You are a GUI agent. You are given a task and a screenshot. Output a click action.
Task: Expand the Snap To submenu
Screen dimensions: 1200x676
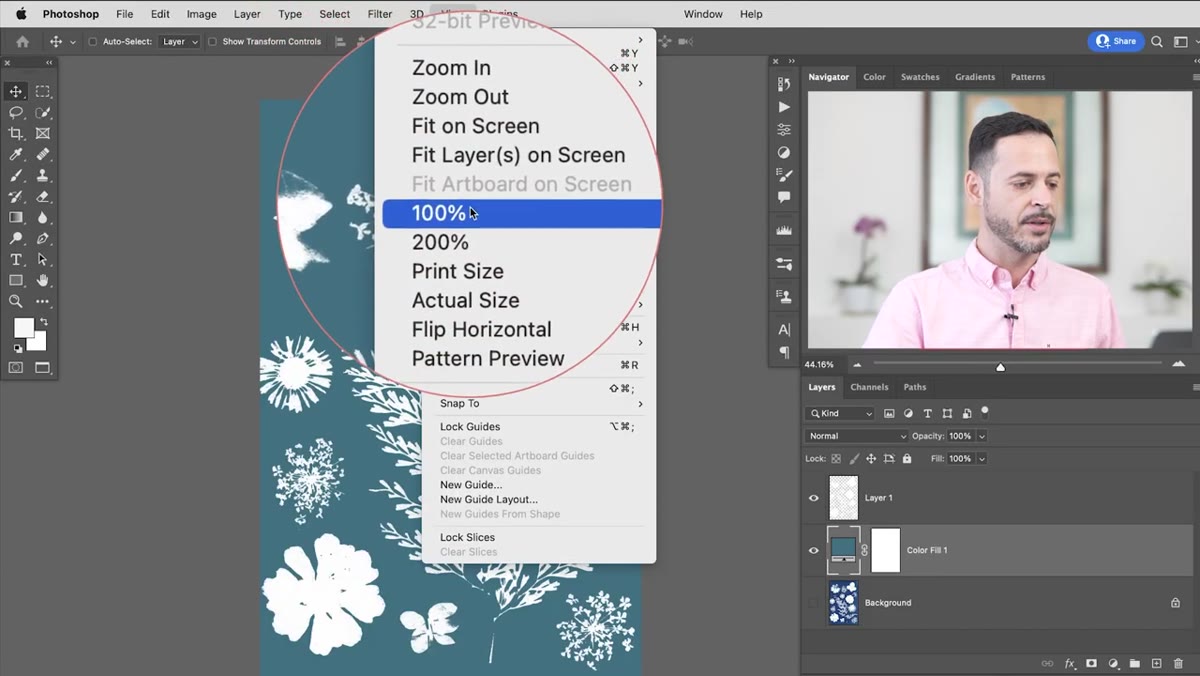pyautogui.click(x=539, y=404)
